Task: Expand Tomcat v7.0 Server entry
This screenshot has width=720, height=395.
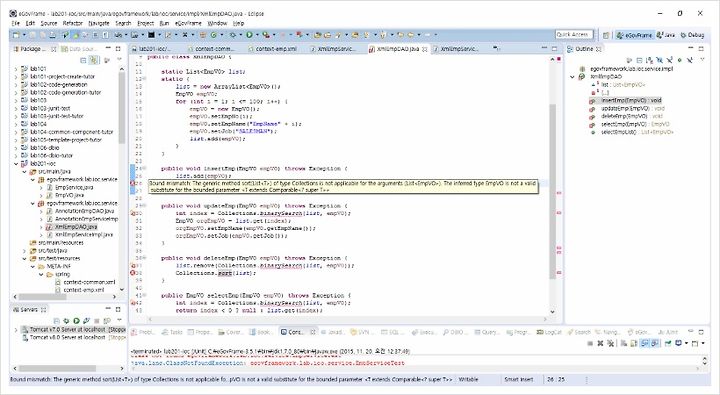Action: 16,329
